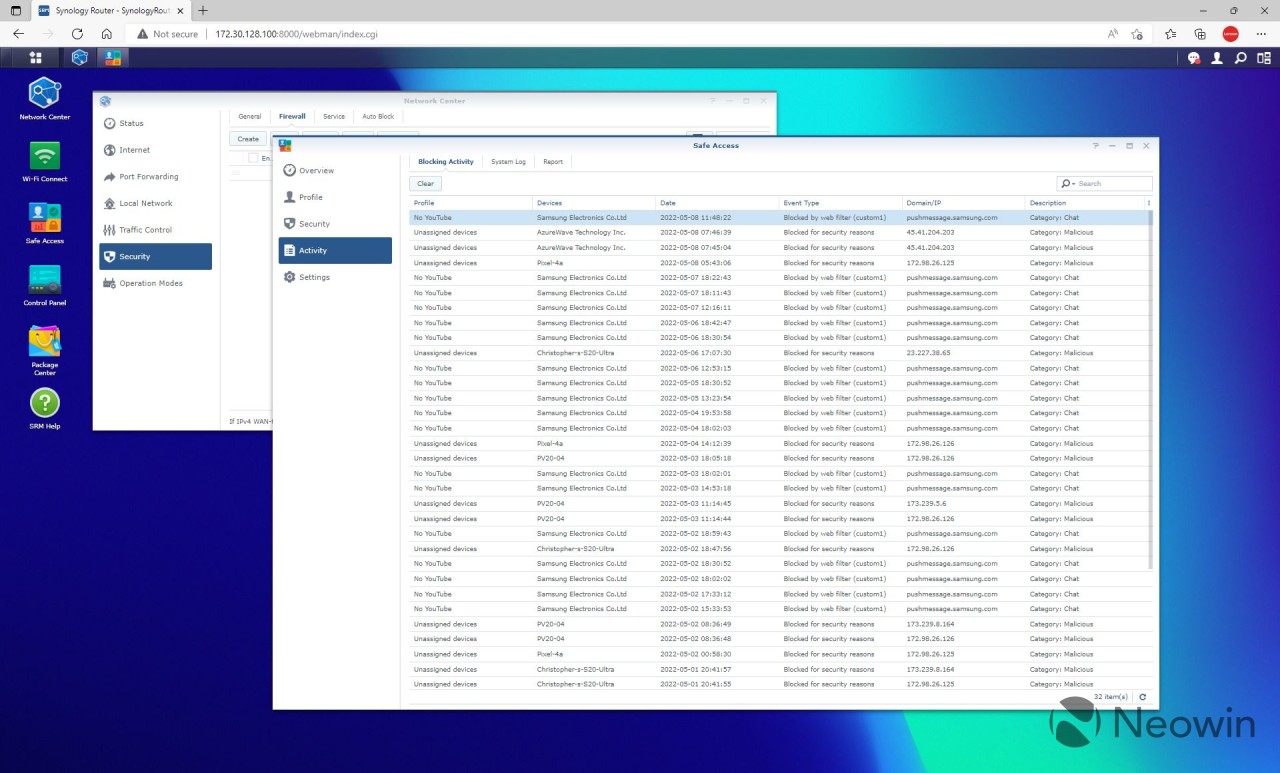Switch to Safe Access in SRM taskbar

(x=112, y=58)
